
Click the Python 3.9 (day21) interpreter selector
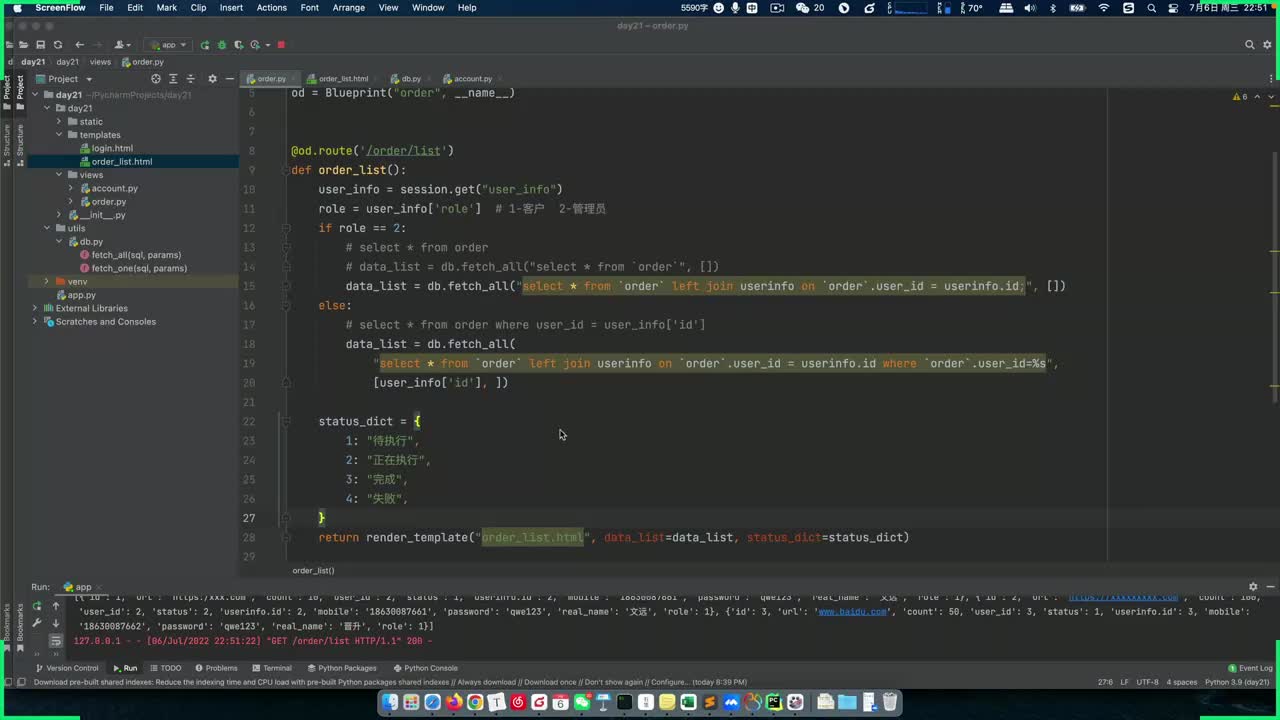(1237, 682)
